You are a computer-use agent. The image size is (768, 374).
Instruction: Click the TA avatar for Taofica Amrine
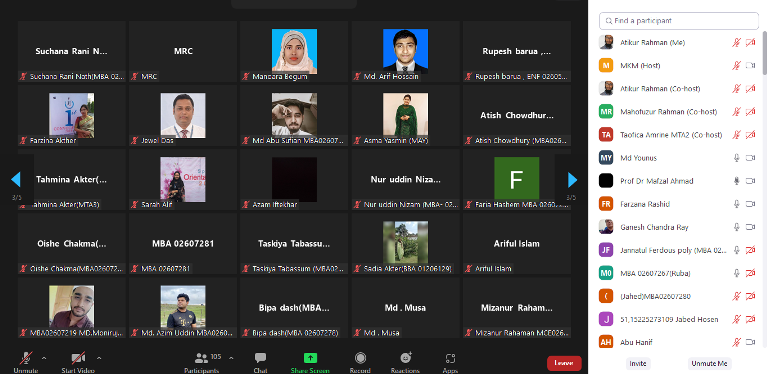click(606, 135)
